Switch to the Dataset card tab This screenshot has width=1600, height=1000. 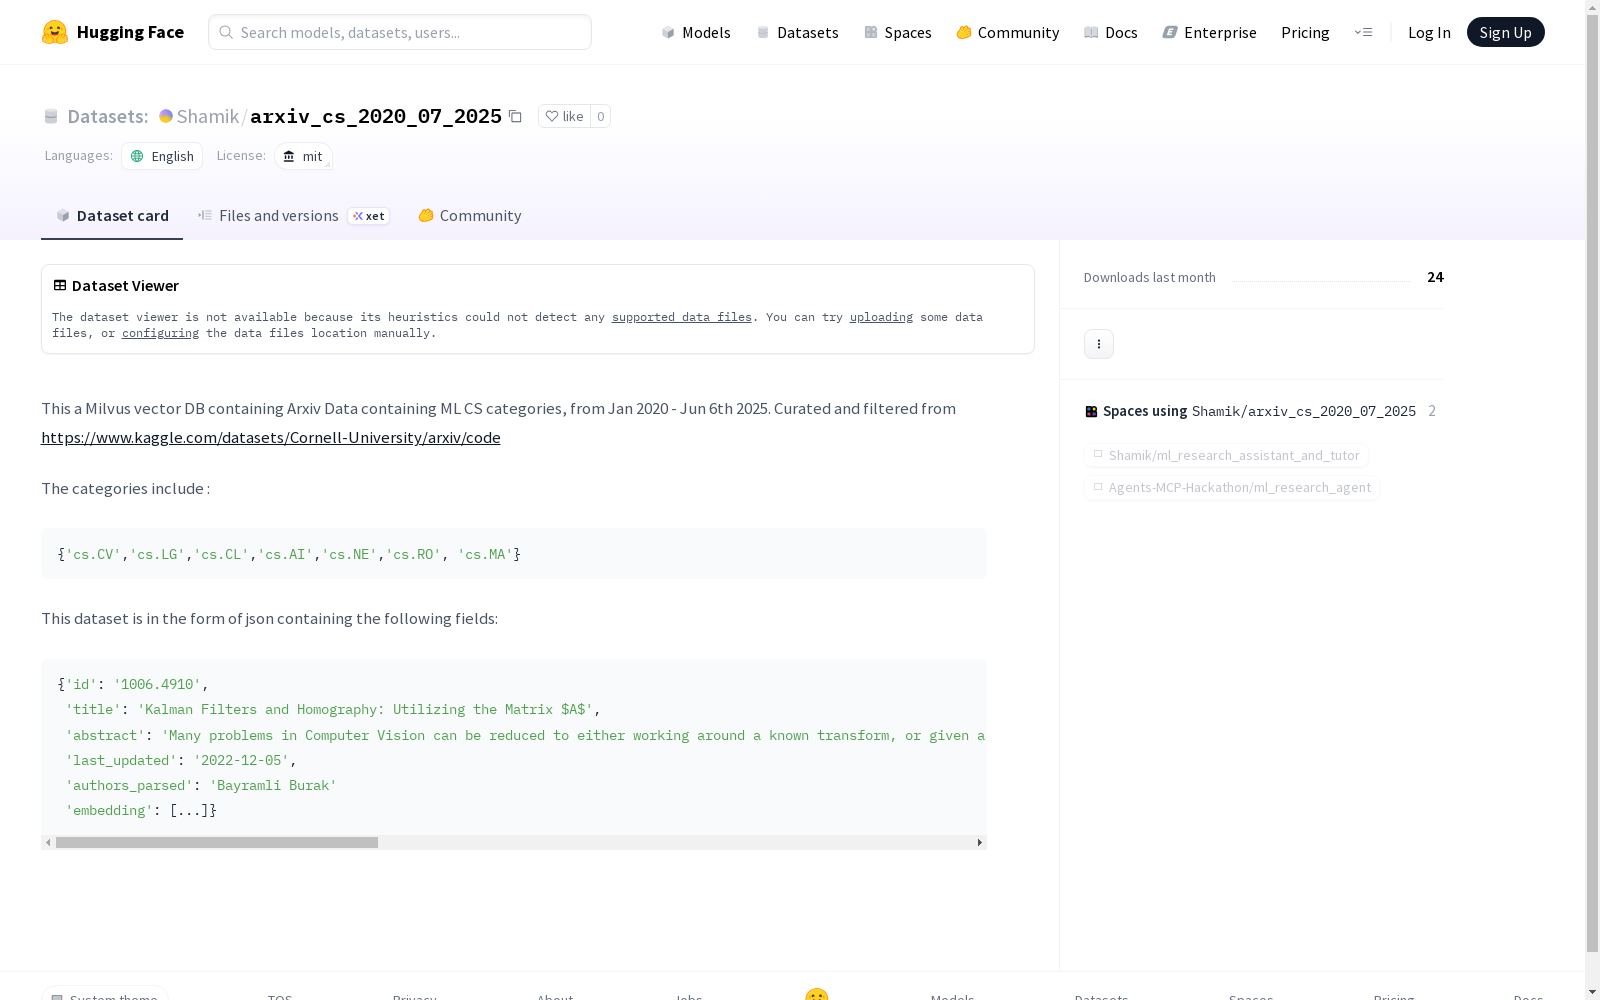click(x=112, y=216)
